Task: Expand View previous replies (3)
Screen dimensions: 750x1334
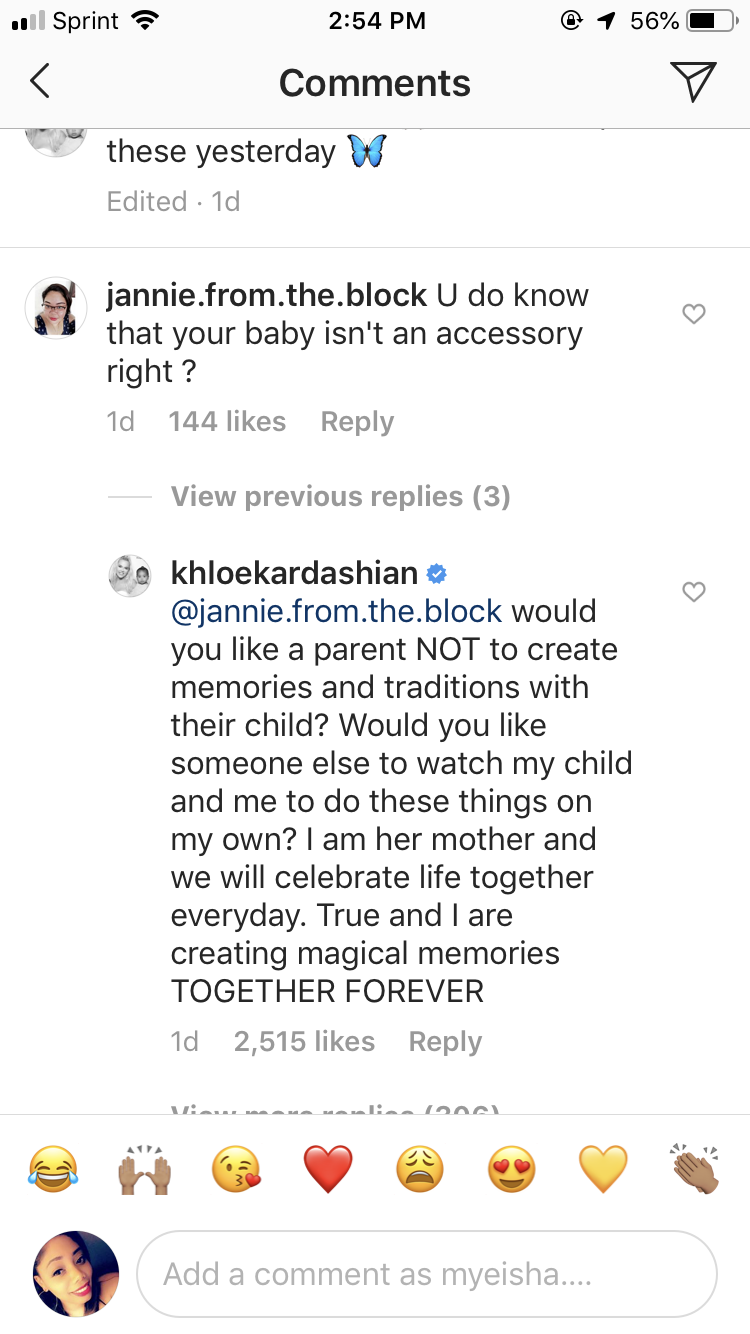Action: click(340, 497)
